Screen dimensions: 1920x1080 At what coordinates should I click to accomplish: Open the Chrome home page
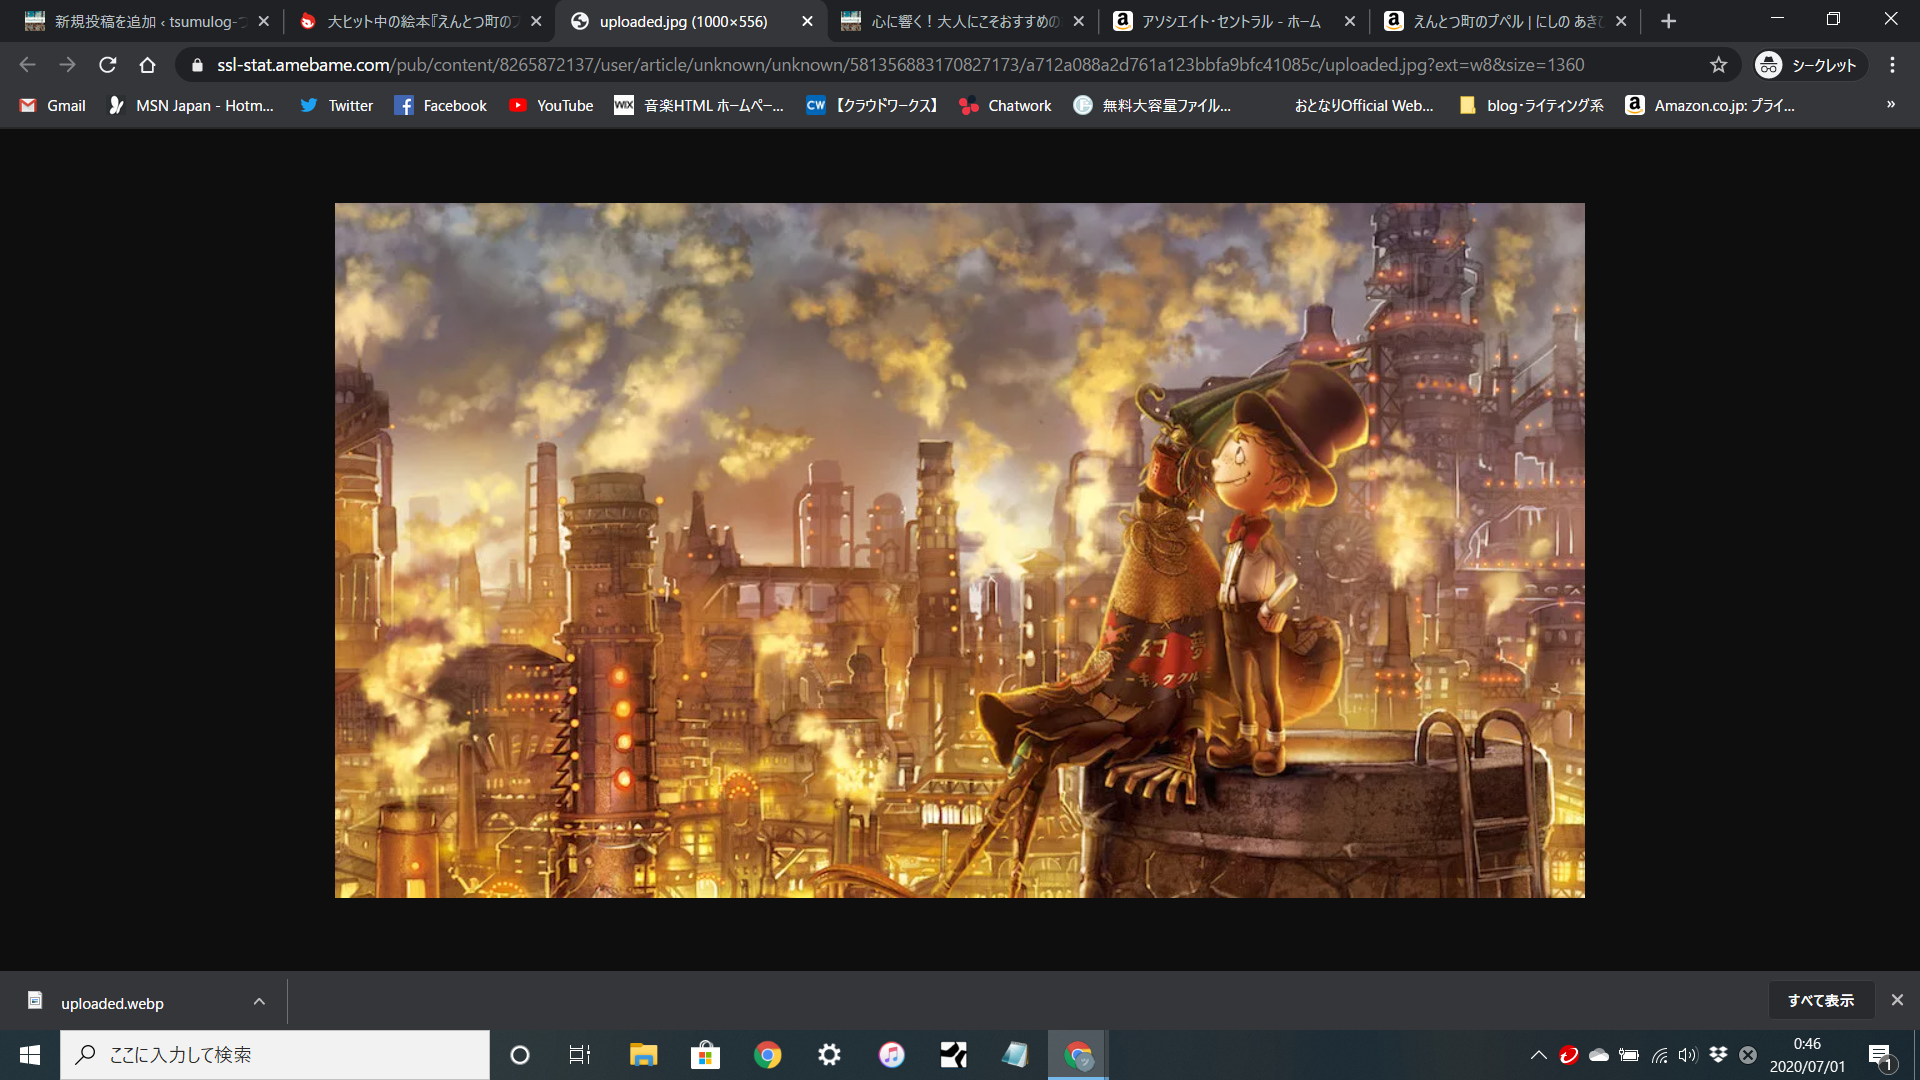(147, 65)
